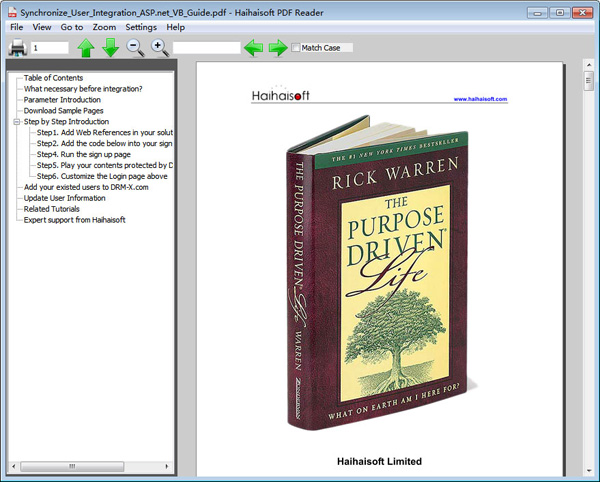Click document vertical scrollbar thumb
This screenshot has width=600, height=482.
(589, 80)
